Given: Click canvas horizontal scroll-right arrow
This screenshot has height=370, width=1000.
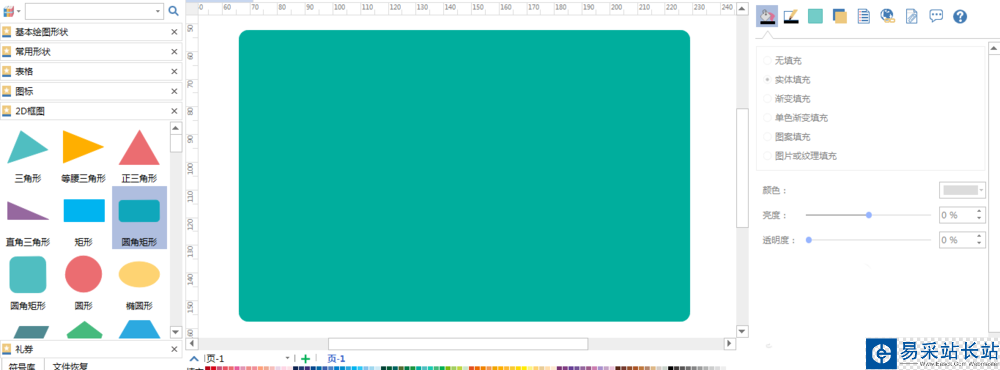Looking at the screenshot, I should (730, 344).
